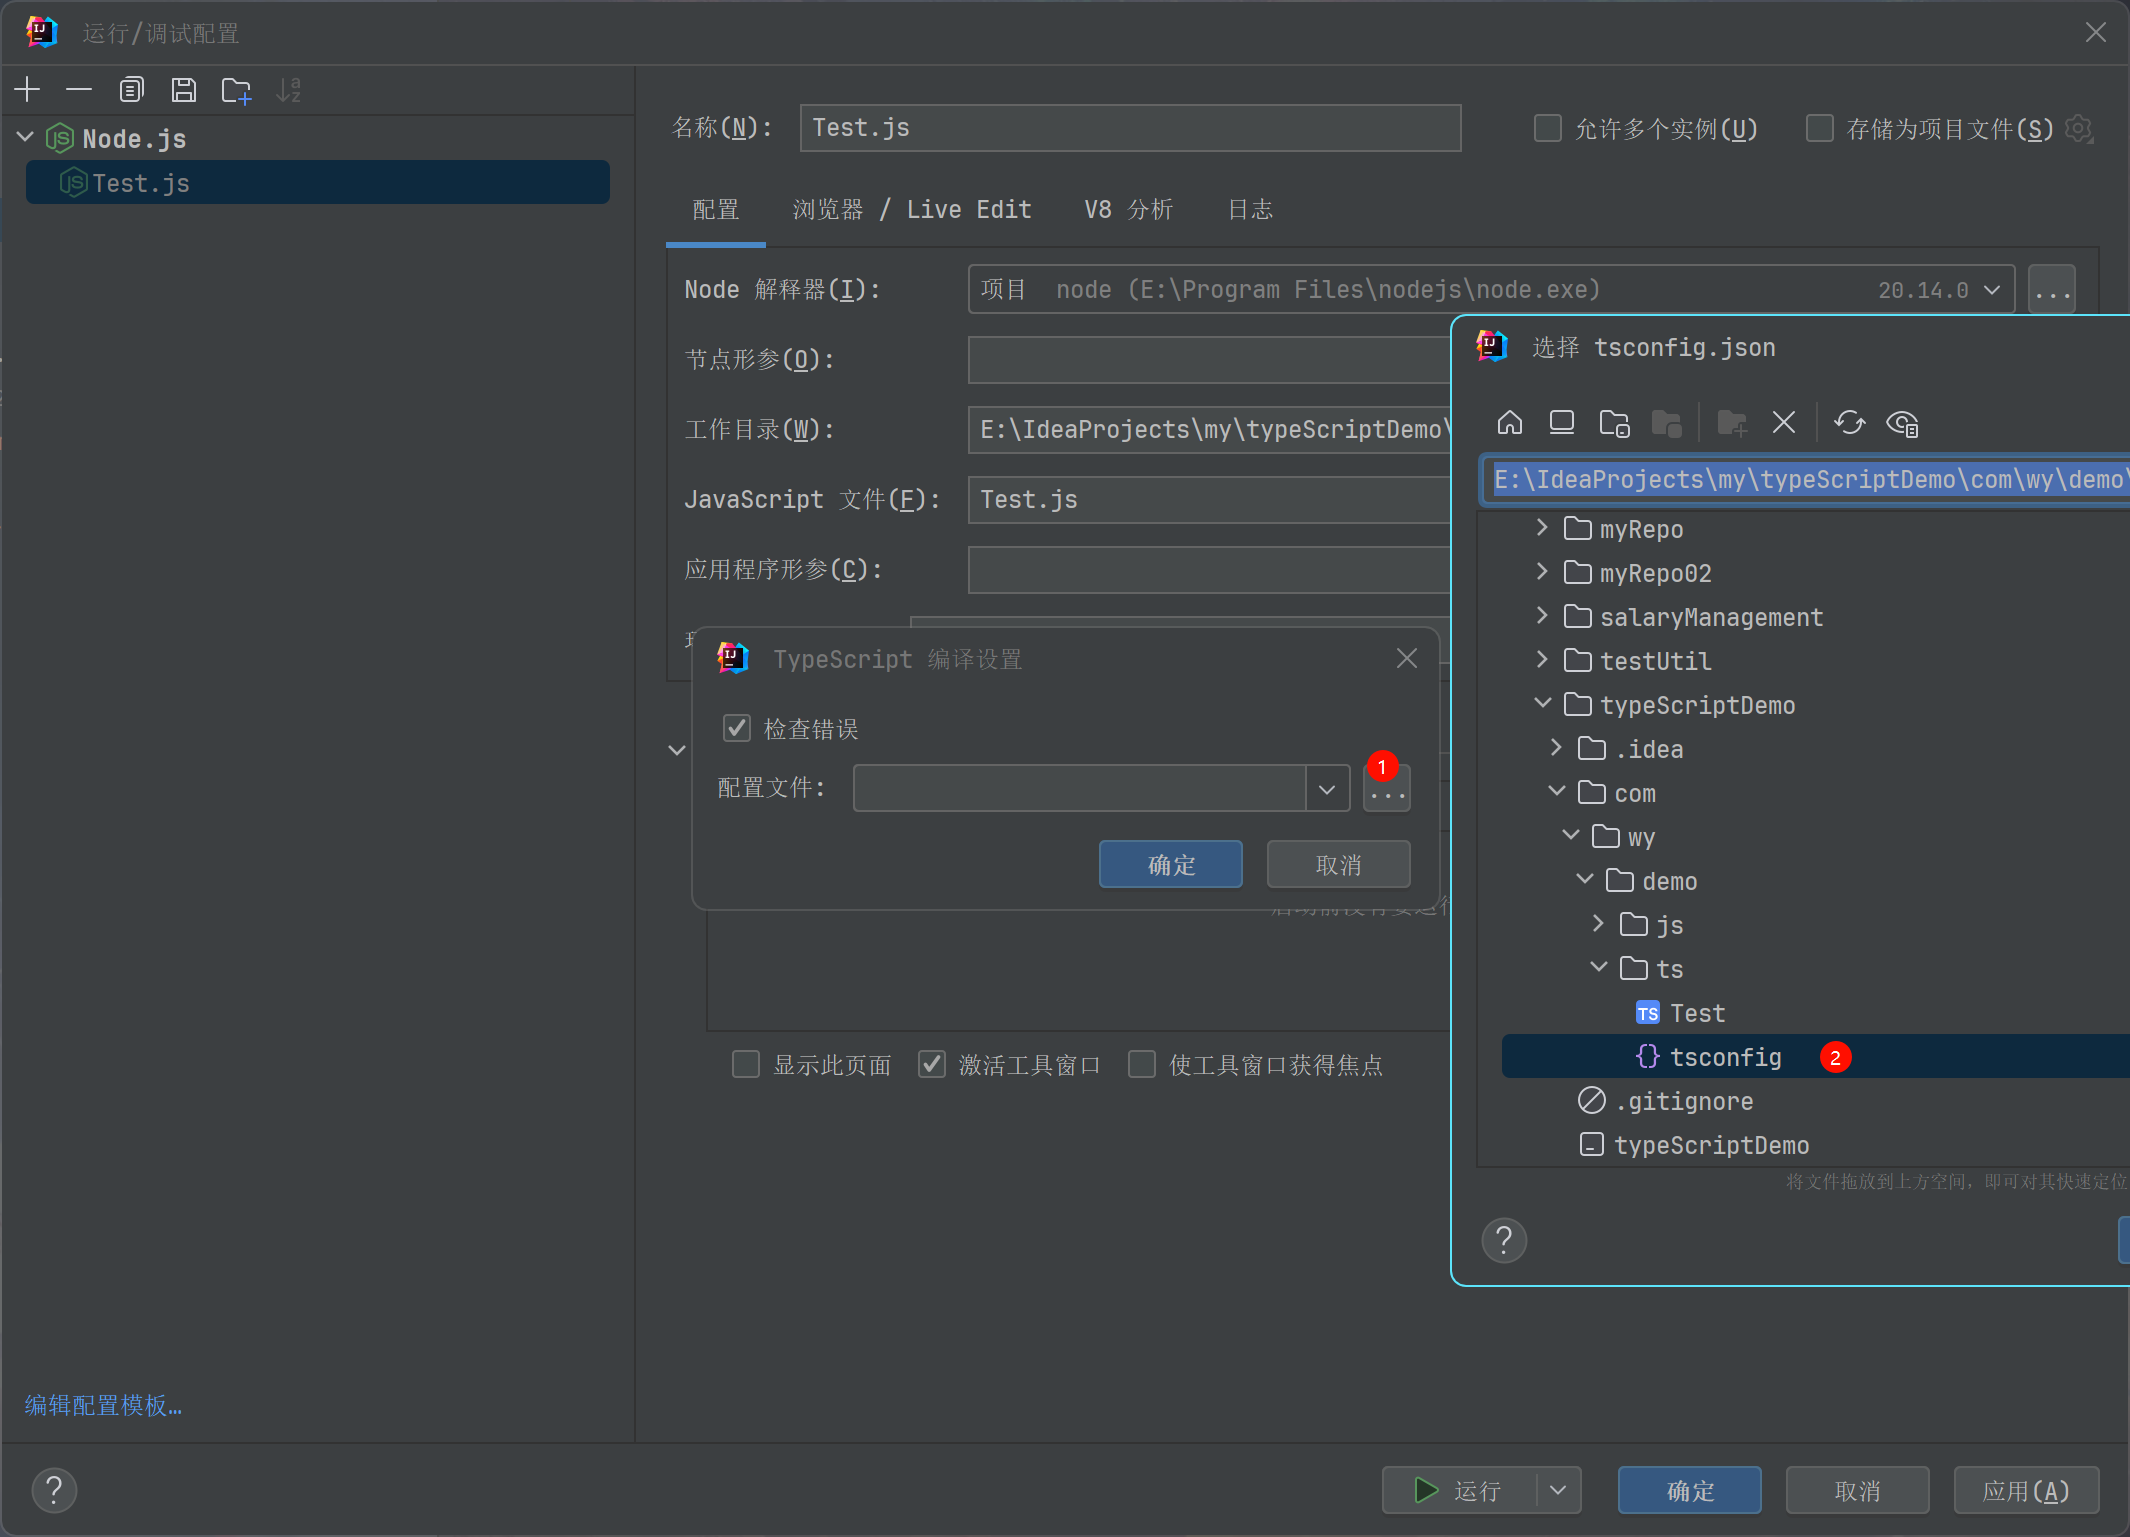The image size is (2130, 1537).
Task: Switch to Browser / Live Edit tab
Action: point(912,210)
